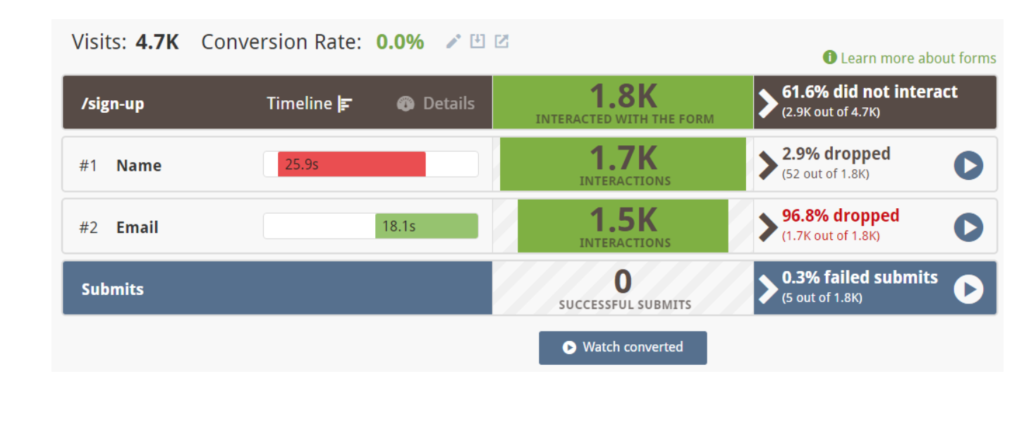Screen dimensions: 1024x429
Task: Expand the 2.9% dropped chevron
Action: click(768, 165)
